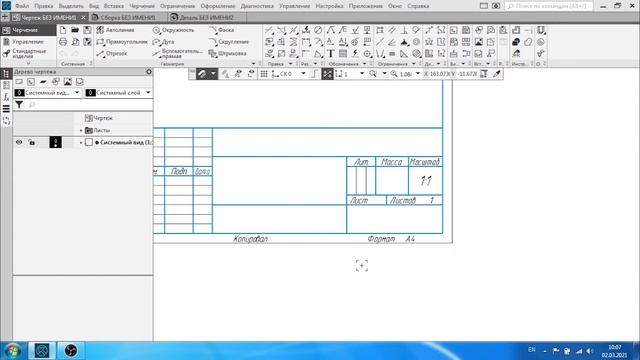This screenshot has width=640, height=360.
Task: Select the Автолиния tool
Action: (x=116, y=30)
